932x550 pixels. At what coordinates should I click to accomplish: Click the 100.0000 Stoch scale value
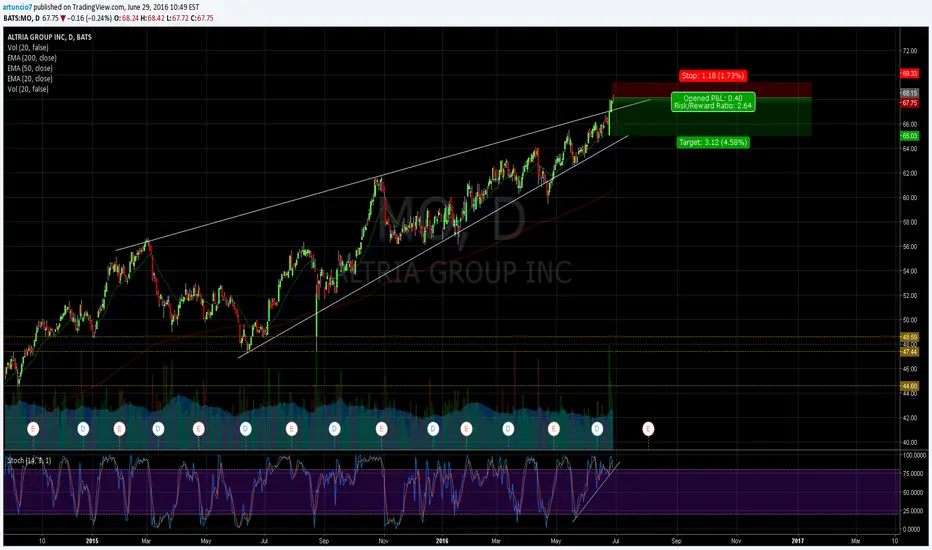[914, 455]
